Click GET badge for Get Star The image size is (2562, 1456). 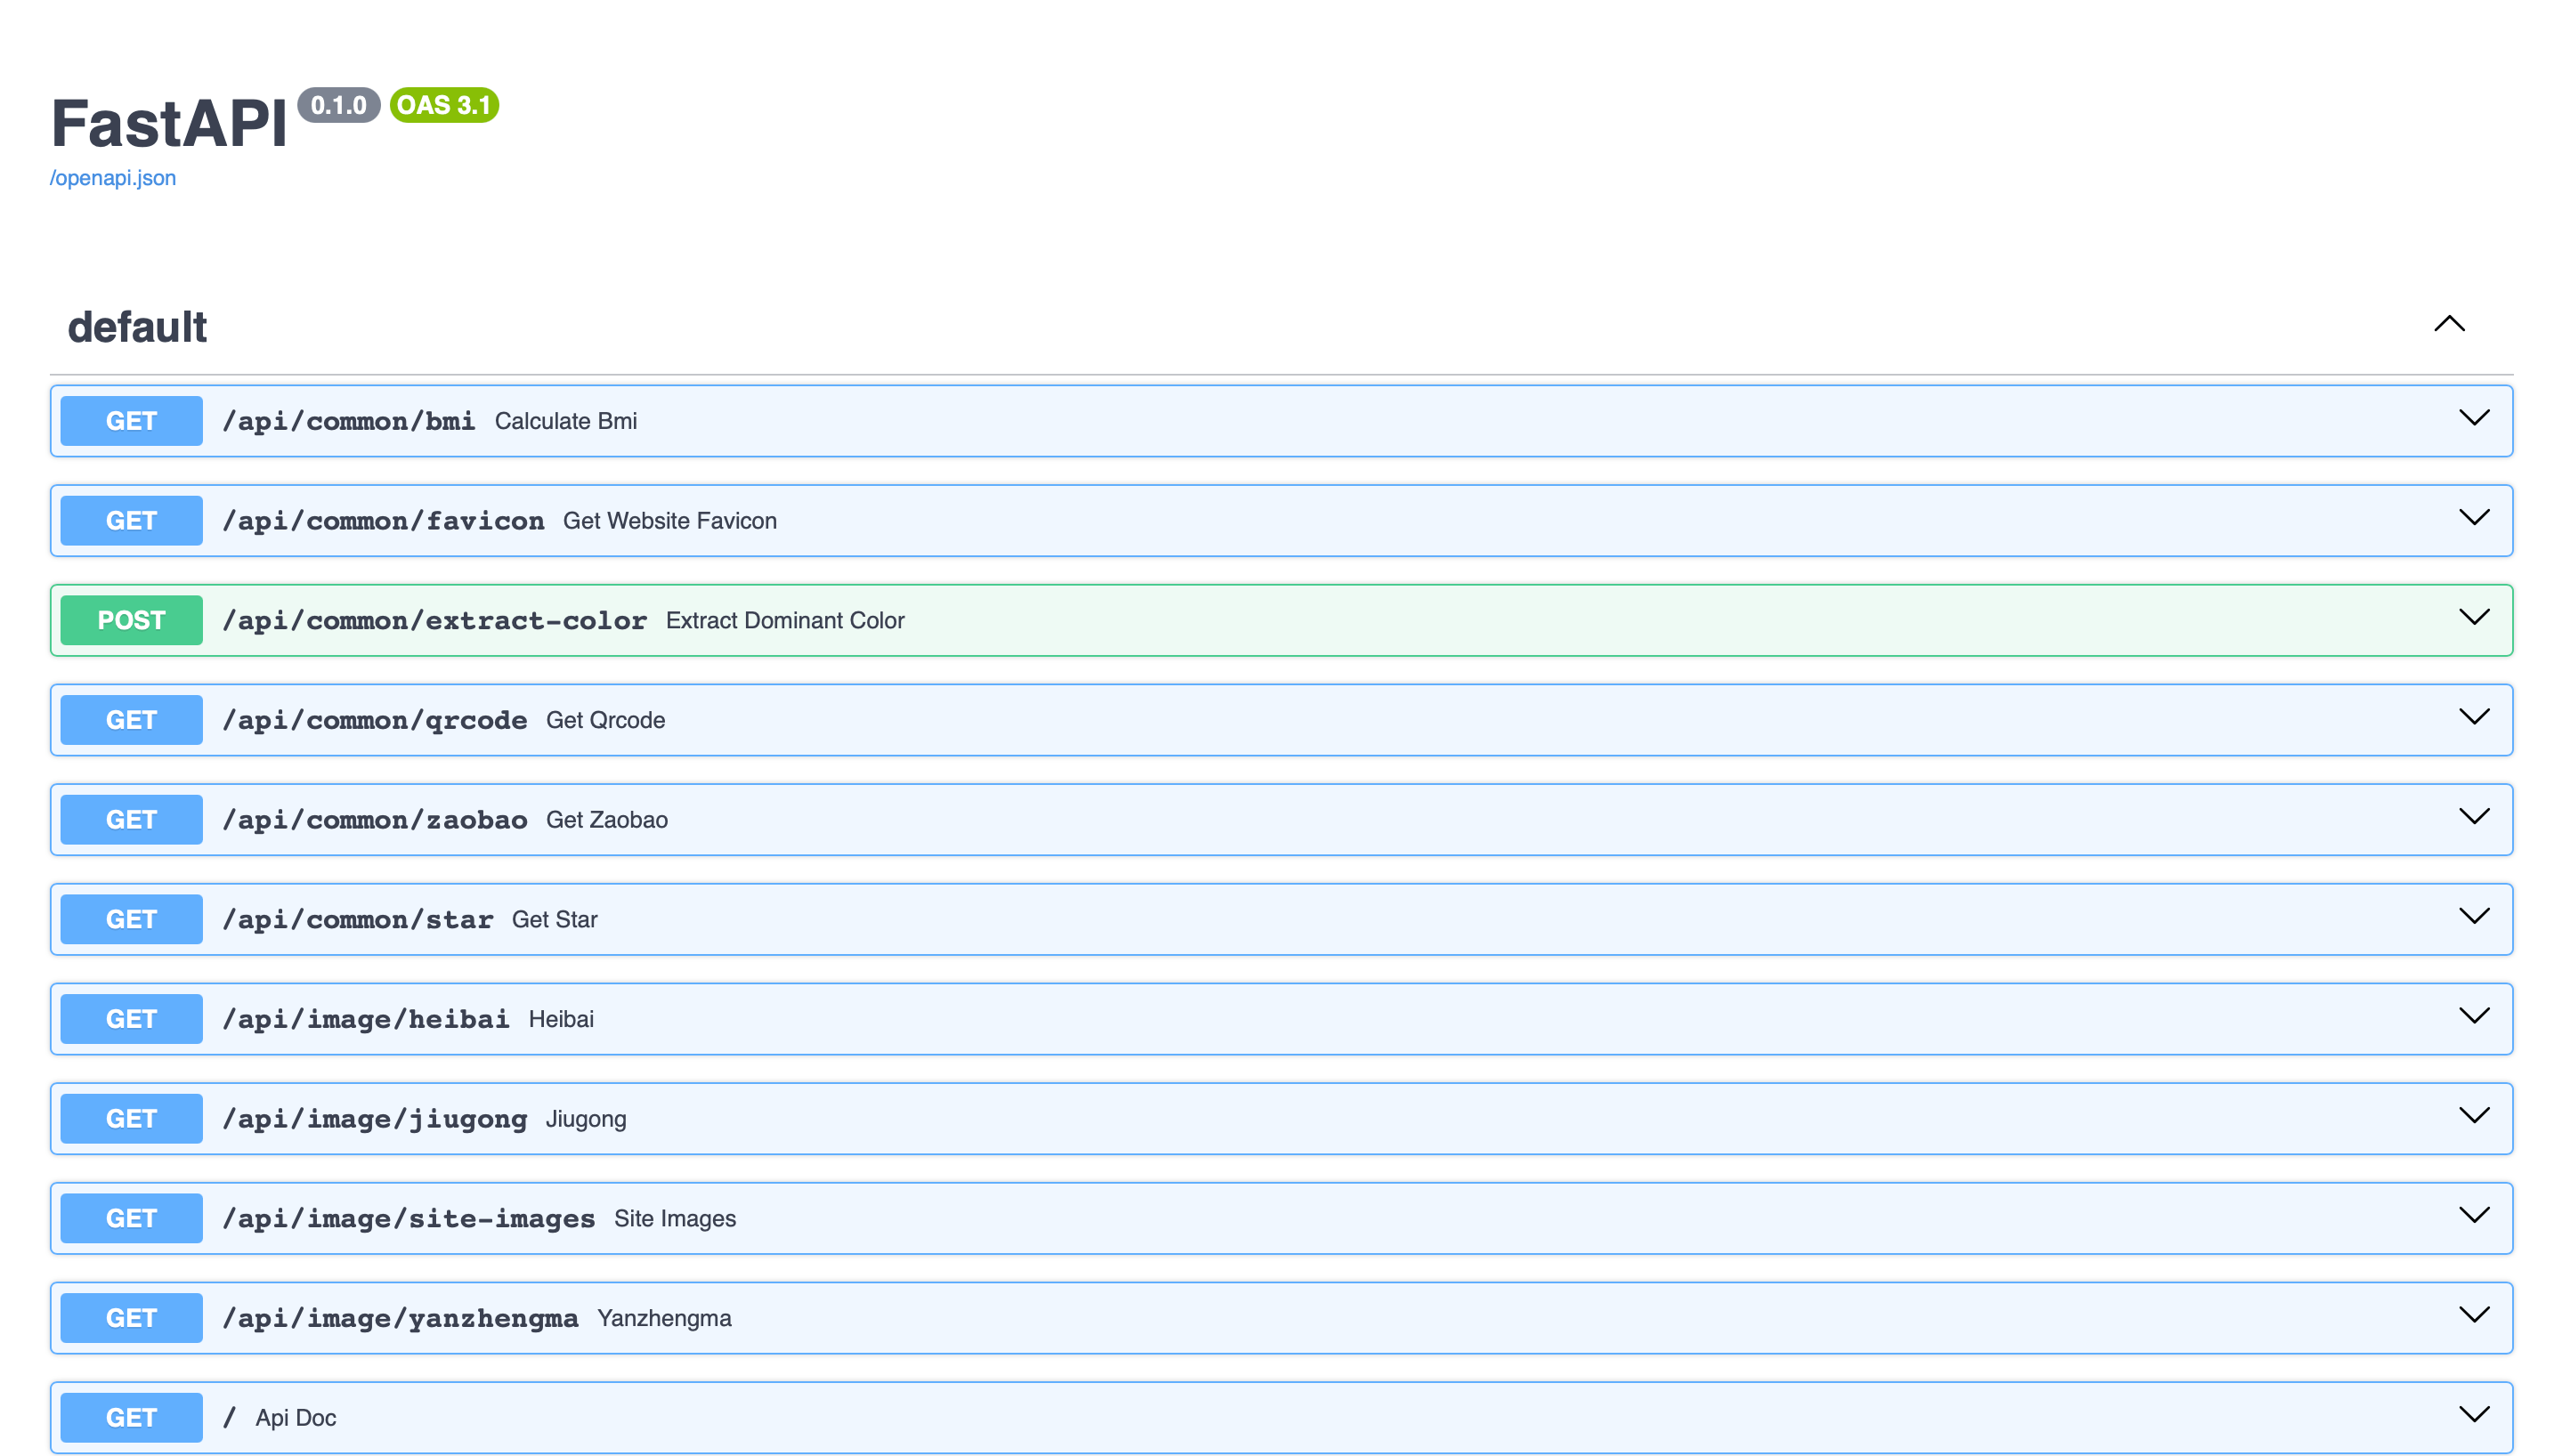click(131, 920)
